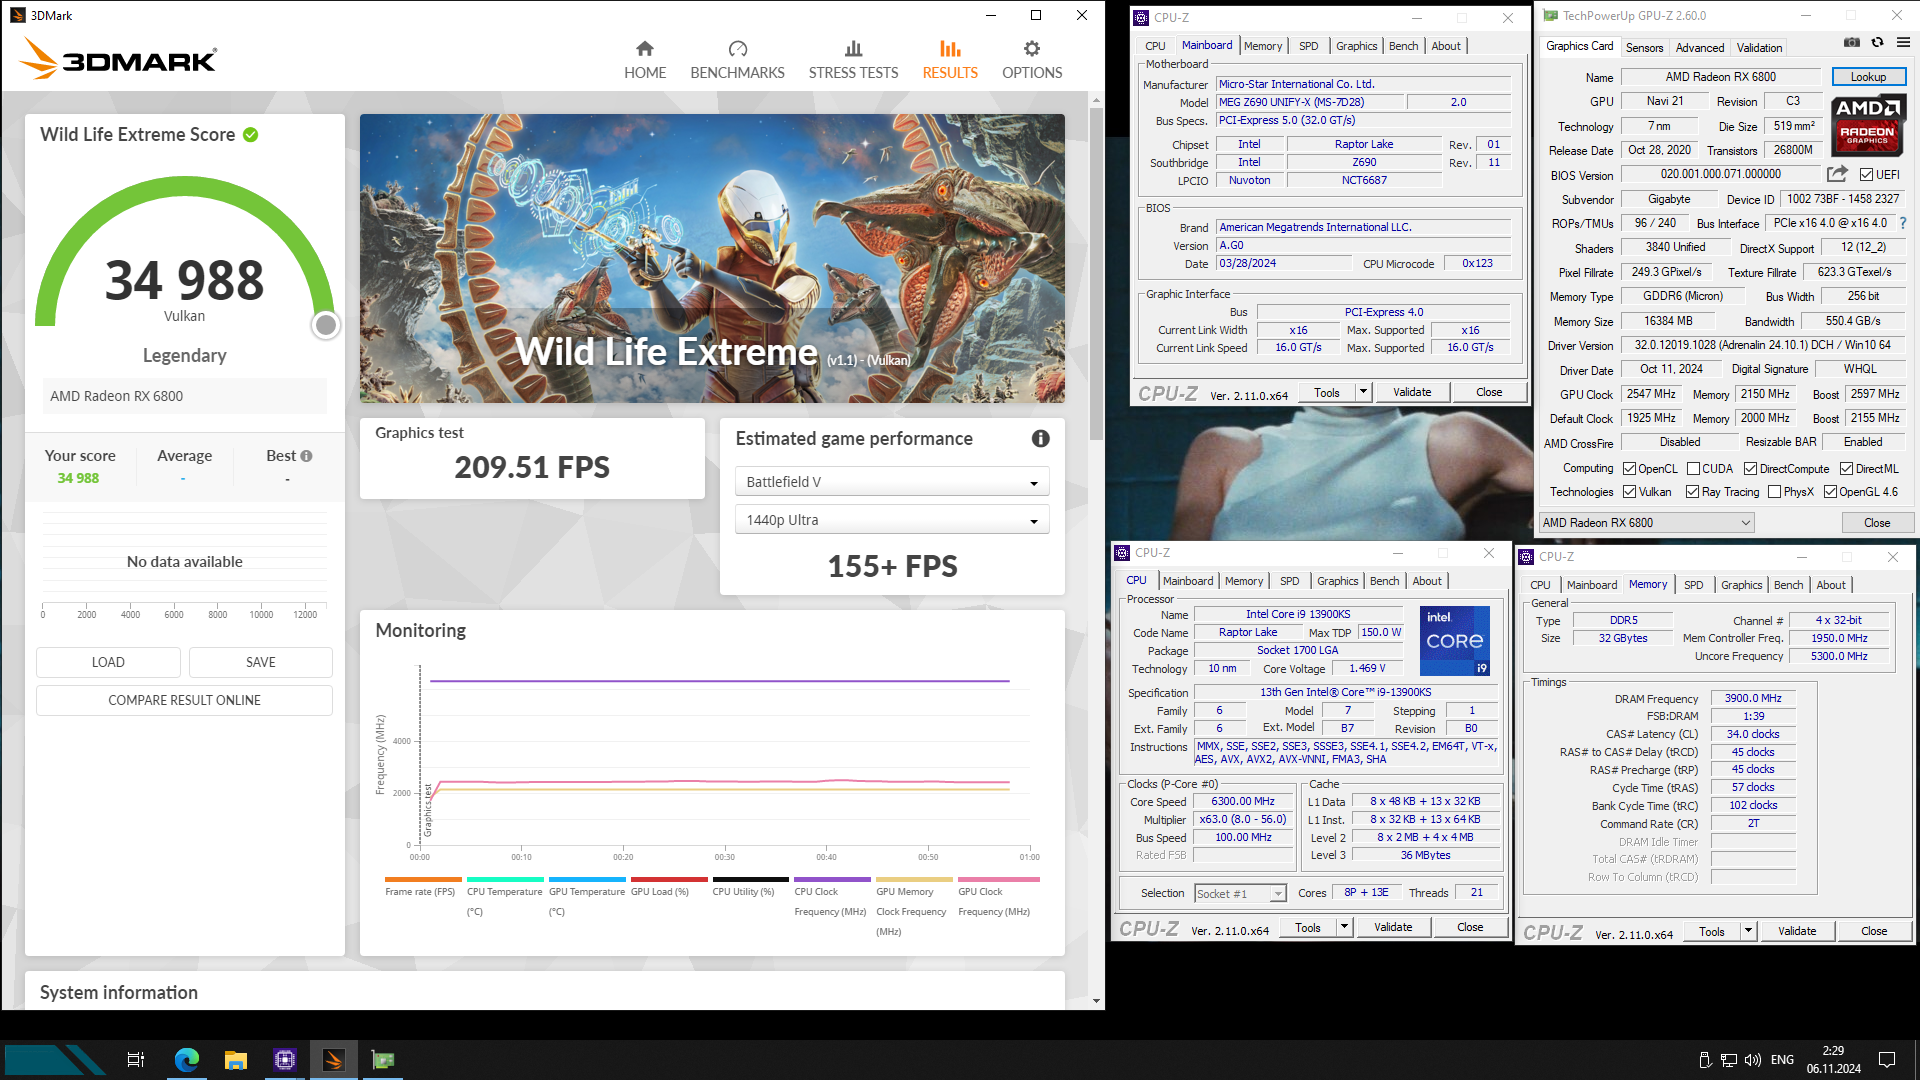The height and width of the screenshot is (1080, 1920).
Task: Click Wild Life Extreme benchmark image
Action: pos(712,258)
